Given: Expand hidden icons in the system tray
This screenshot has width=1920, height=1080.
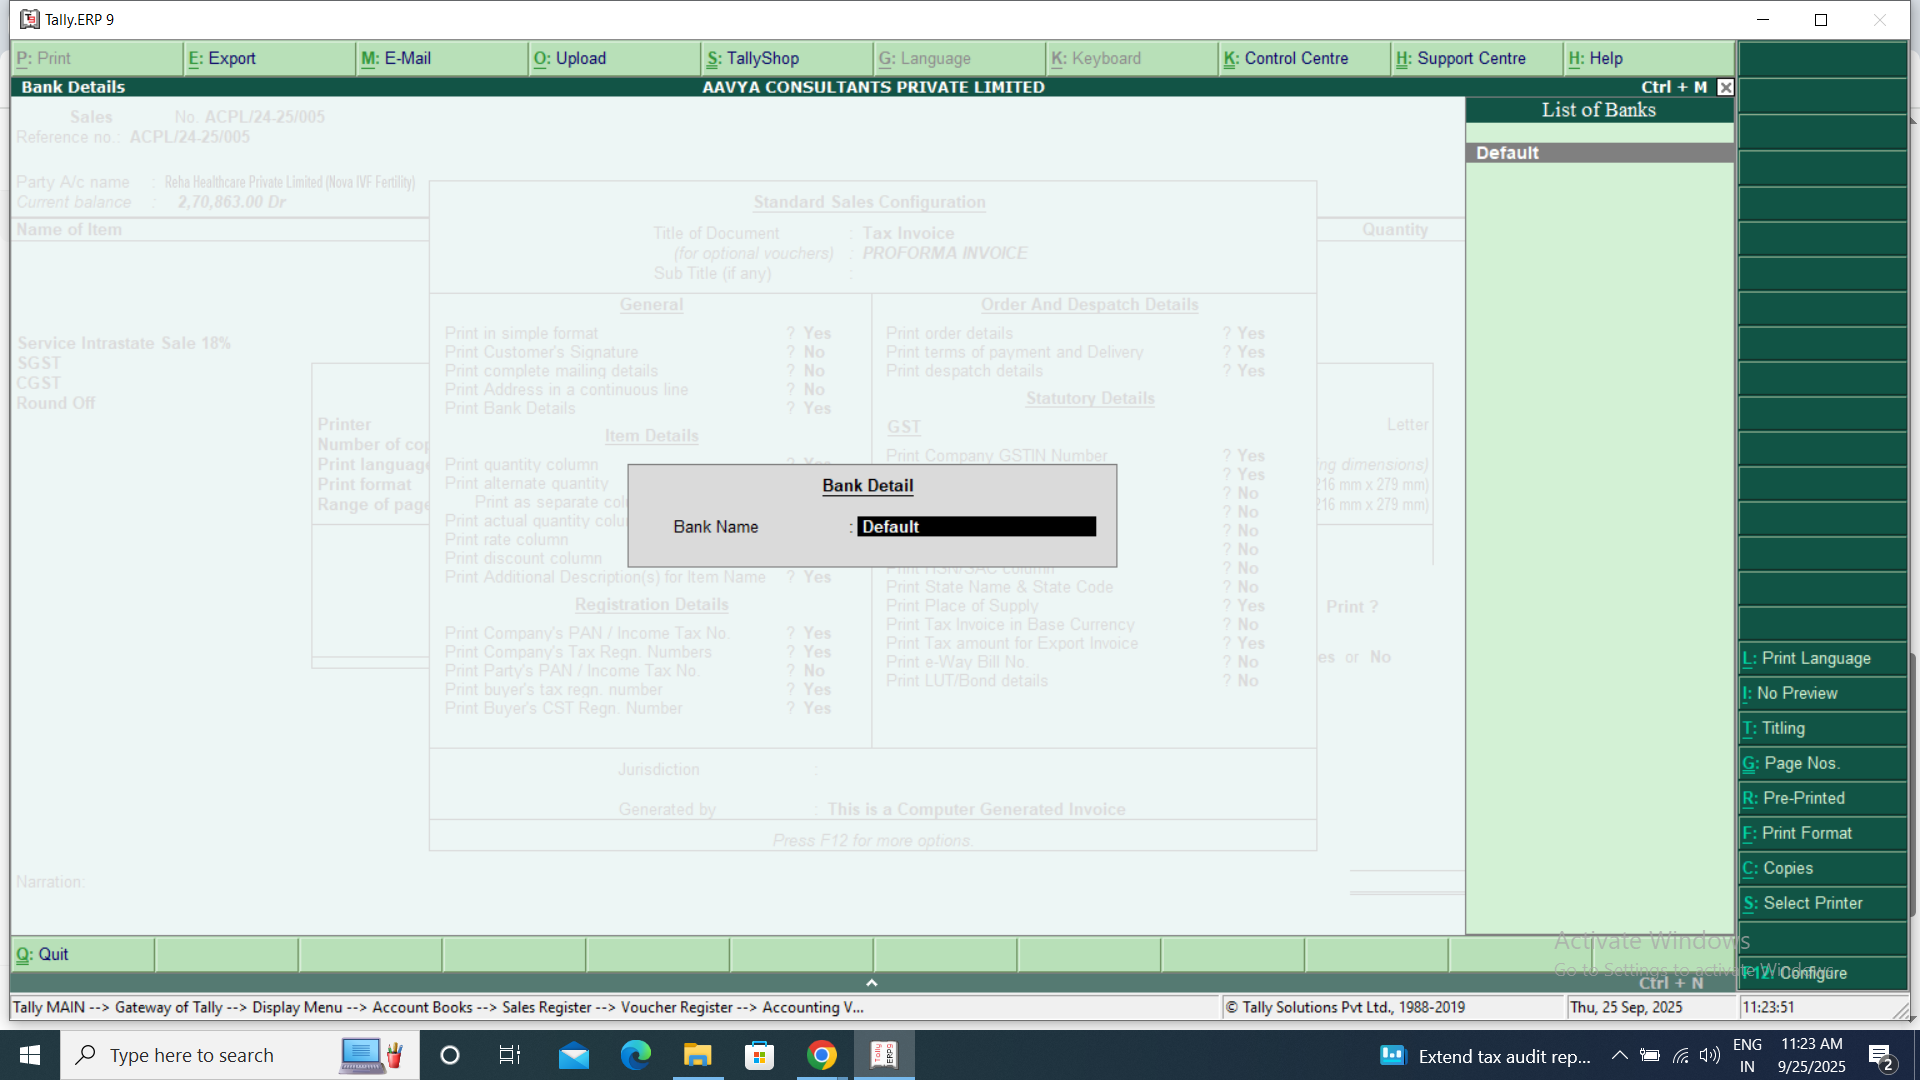Looking at the screenshot, I should coord(1619,1054).
